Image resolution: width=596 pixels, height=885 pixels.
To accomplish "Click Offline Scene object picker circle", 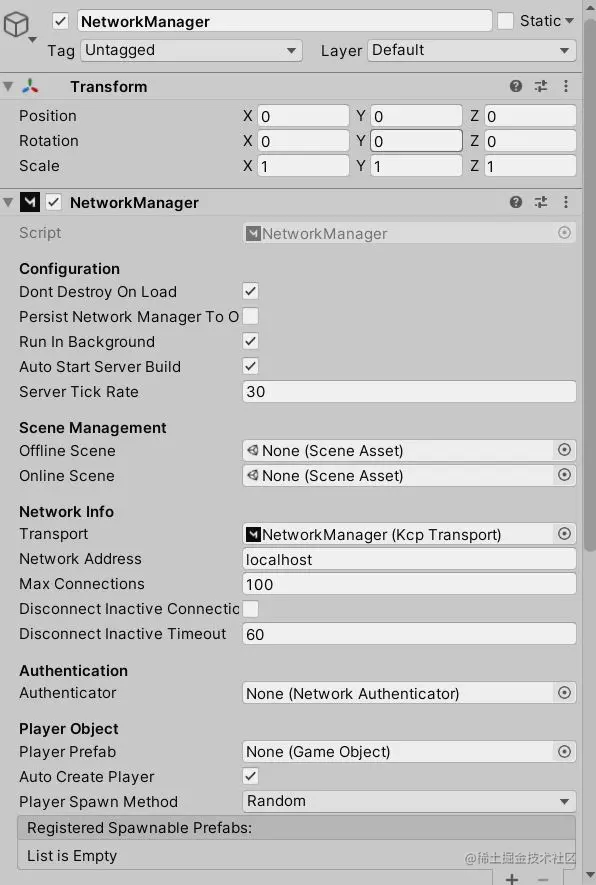I will point(564,450).
